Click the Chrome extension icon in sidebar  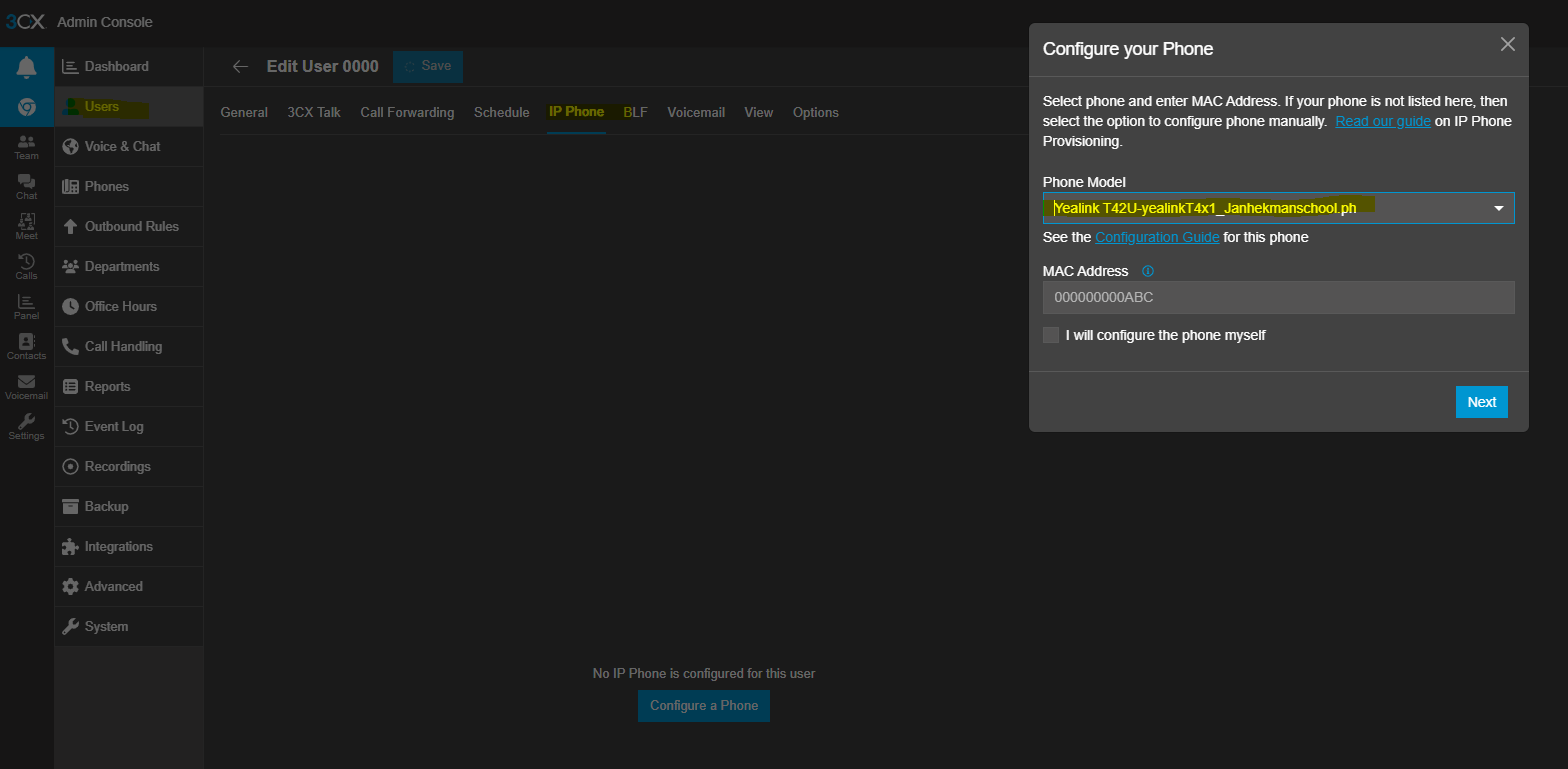[27, 106]
